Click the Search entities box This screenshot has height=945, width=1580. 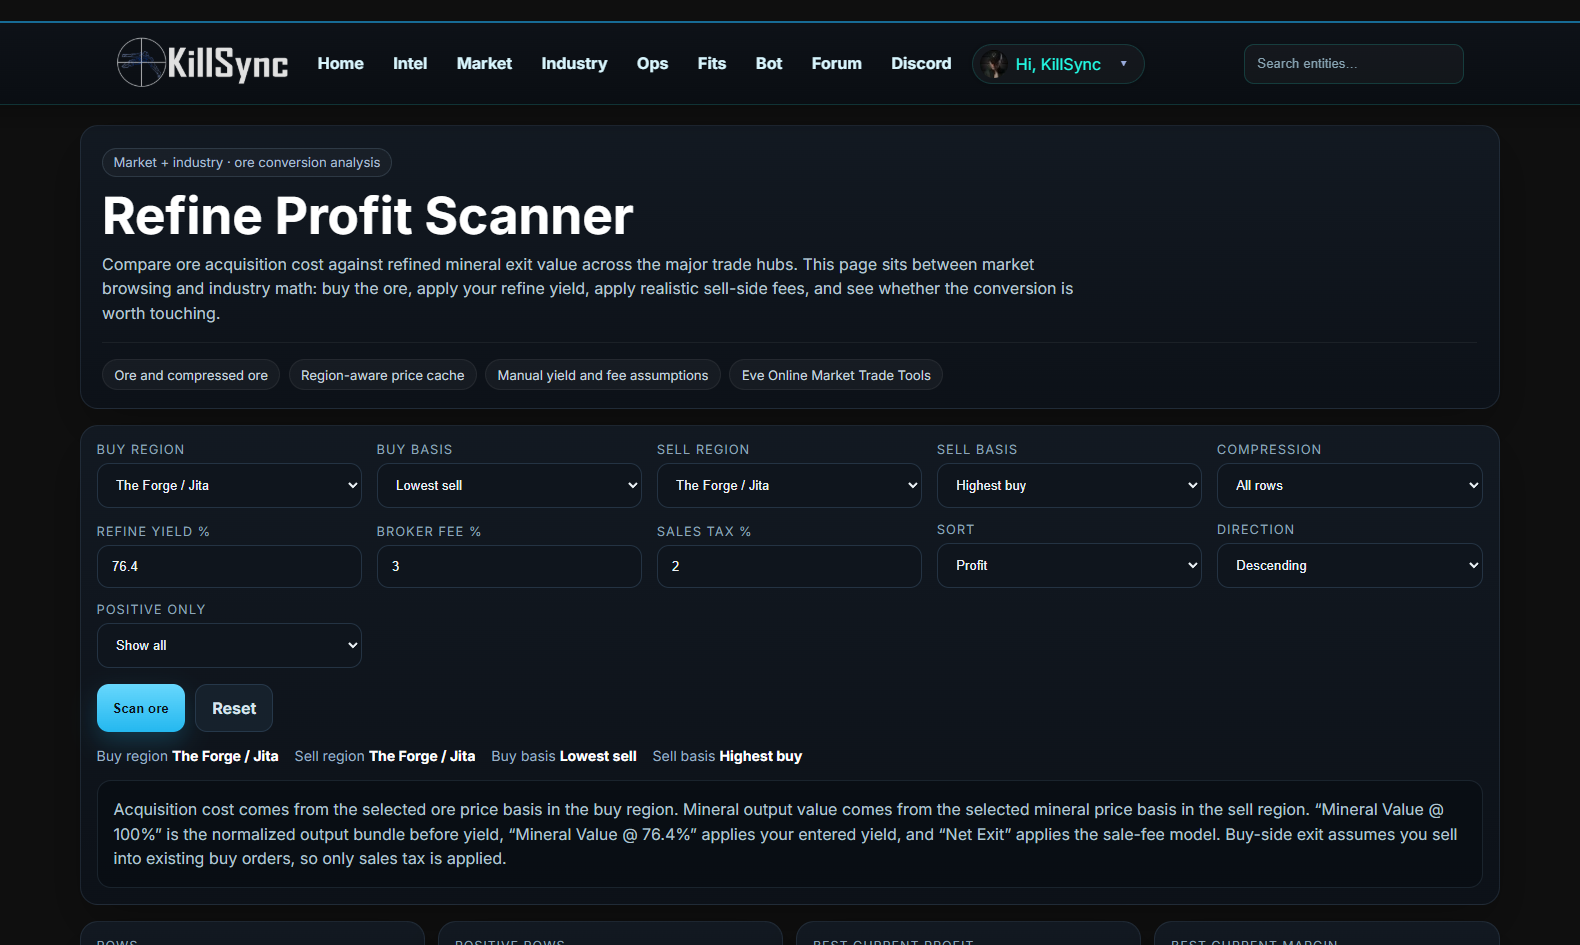point(1353,64)
